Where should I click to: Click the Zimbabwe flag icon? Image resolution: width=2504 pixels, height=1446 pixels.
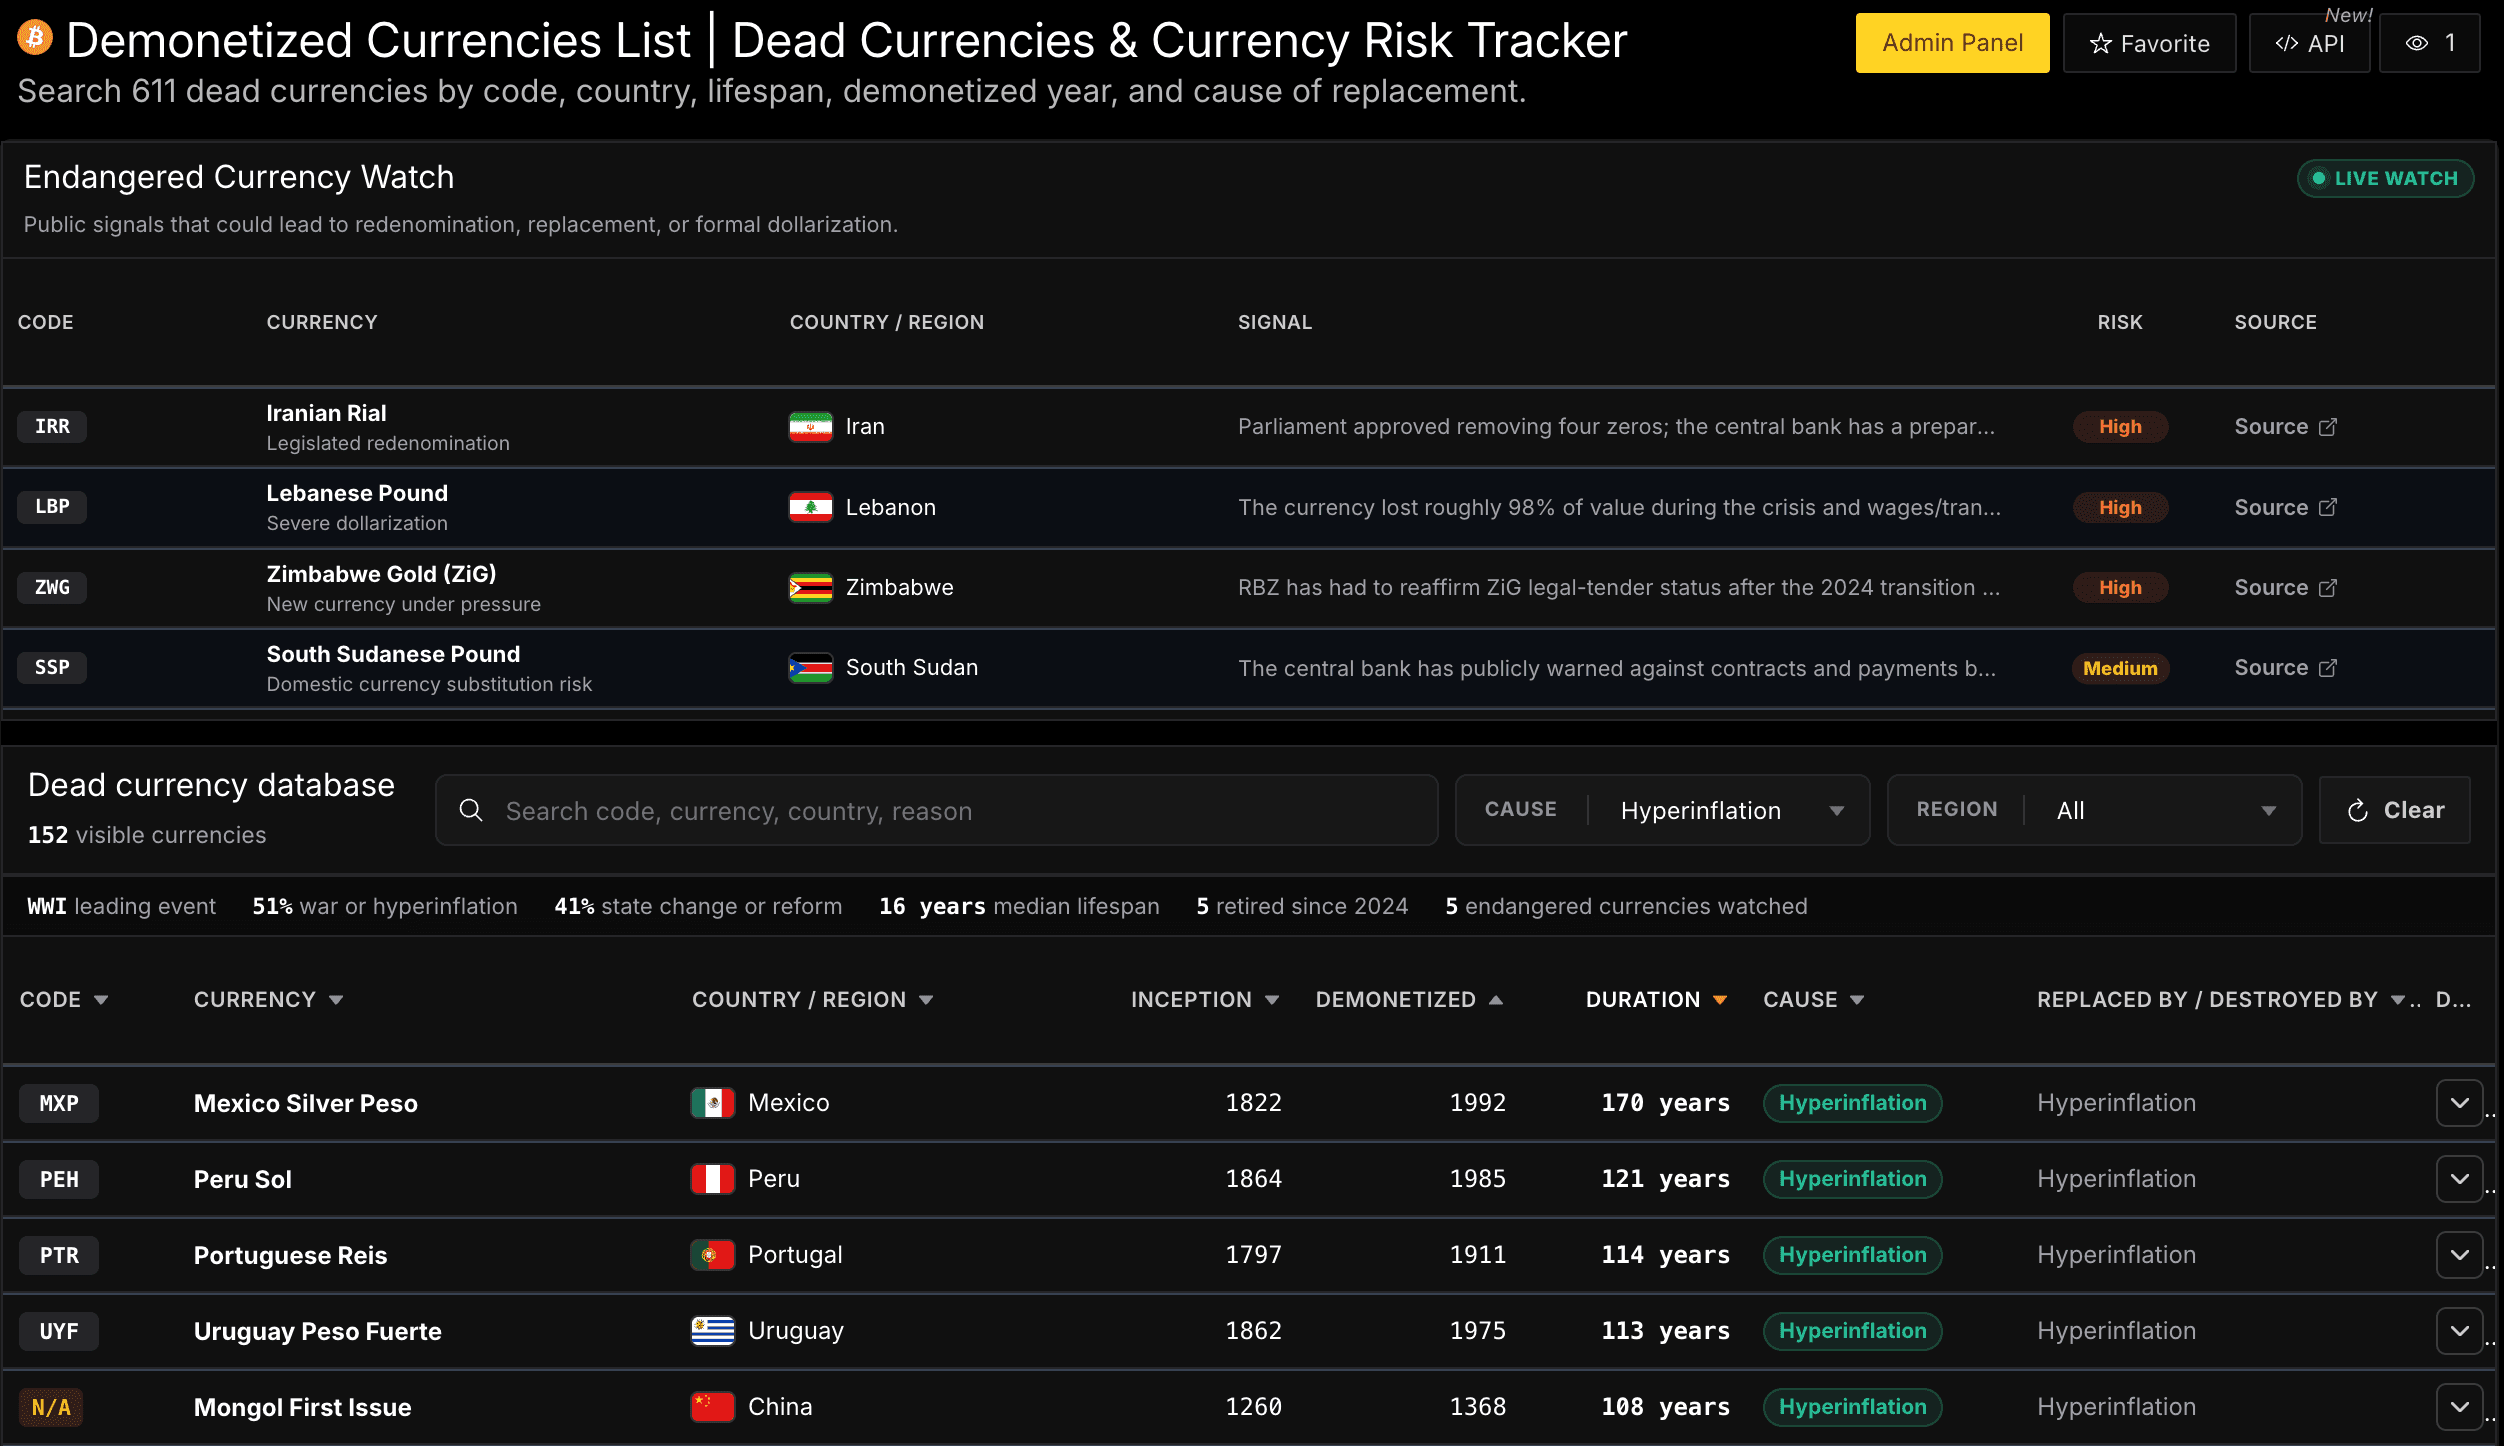[x=810, y=587]
